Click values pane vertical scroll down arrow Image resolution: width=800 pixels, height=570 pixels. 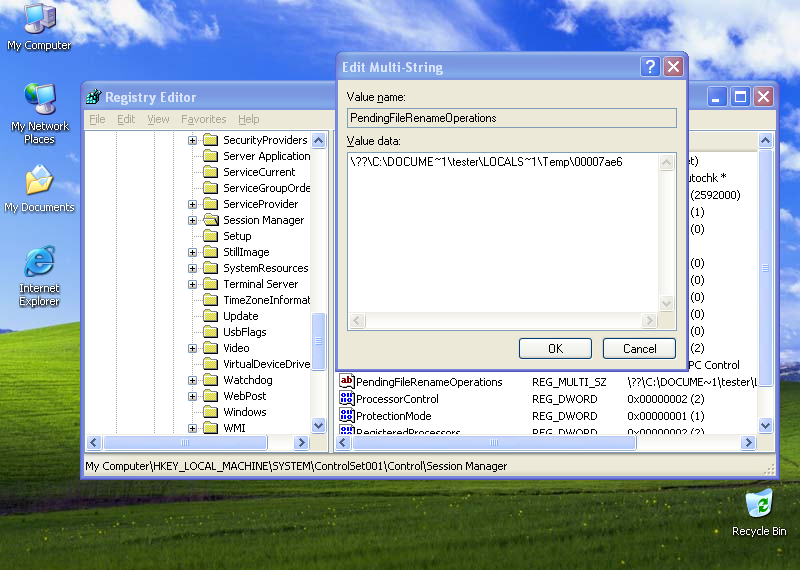pyautogui.click(x=765, y=425)
